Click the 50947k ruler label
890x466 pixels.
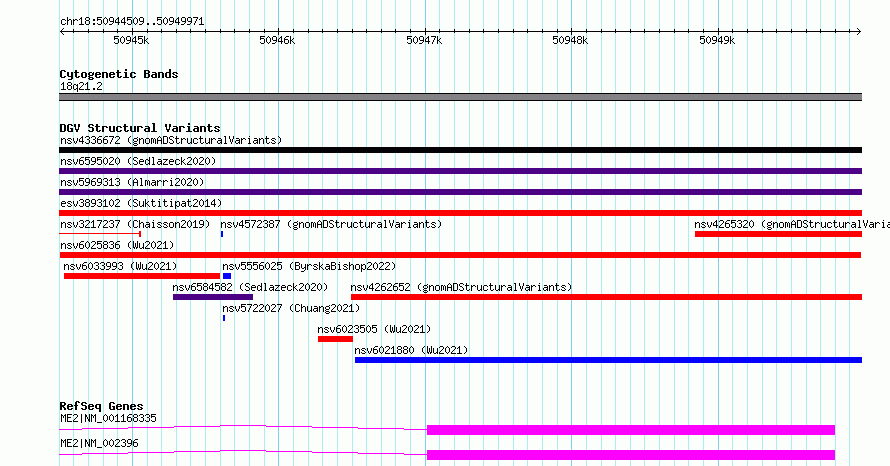click(424, 40)
